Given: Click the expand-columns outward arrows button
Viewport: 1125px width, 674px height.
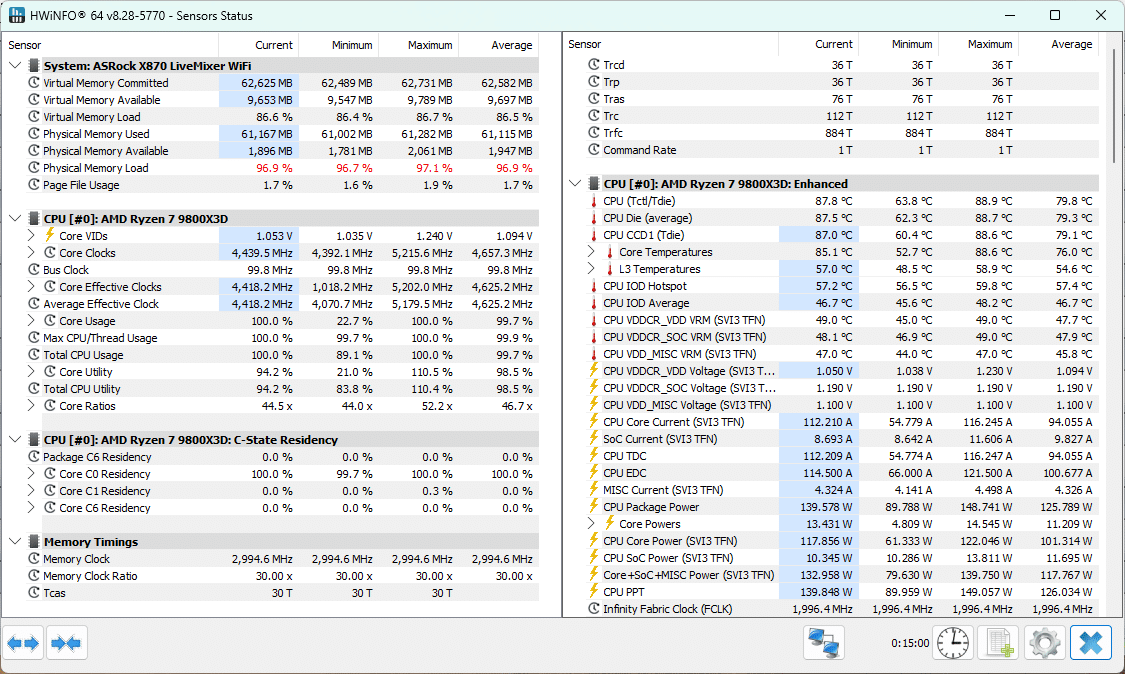Looking at the screenshot, I should point(23,642).
